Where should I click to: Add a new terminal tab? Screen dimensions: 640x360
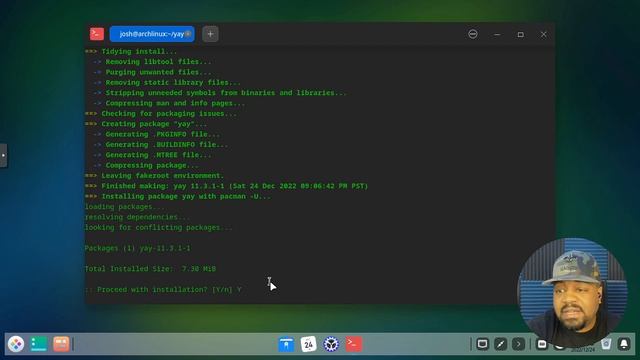[210, 34]
